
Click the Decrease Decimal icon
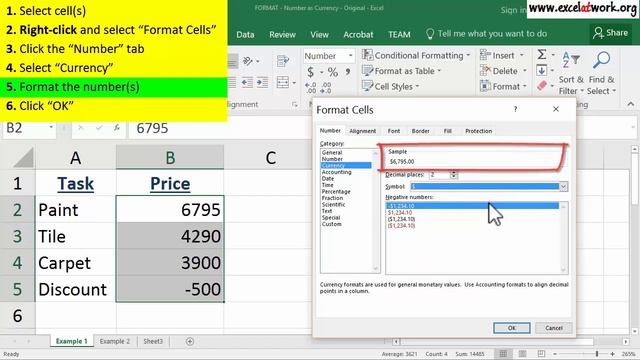(x=327, y=87)
